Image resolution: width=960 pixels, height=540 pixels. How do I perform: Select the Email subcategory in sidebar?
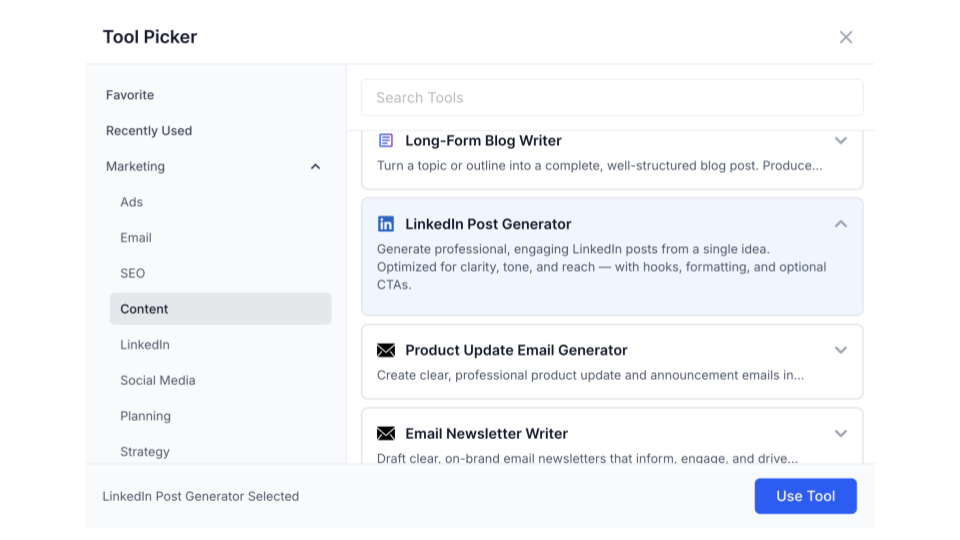click(x=136, y=238)
